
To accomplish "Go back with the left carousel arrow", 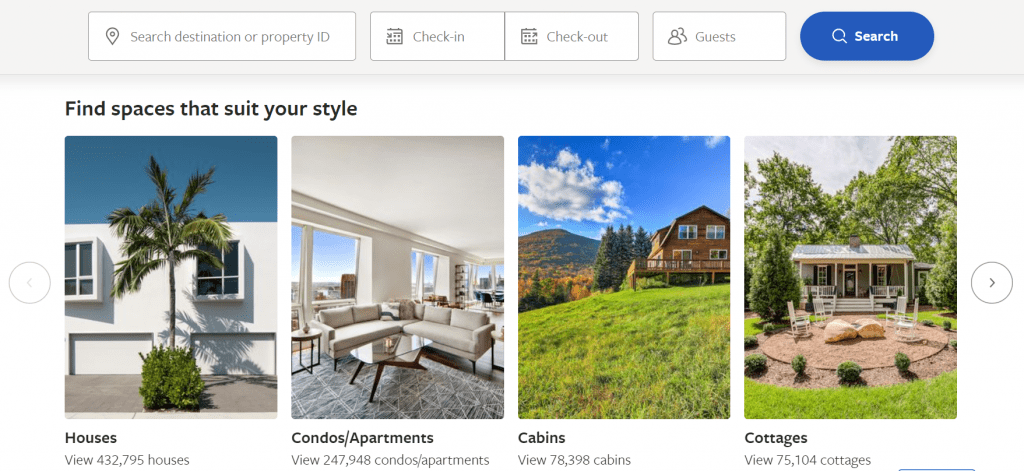I will coord(29,283).
